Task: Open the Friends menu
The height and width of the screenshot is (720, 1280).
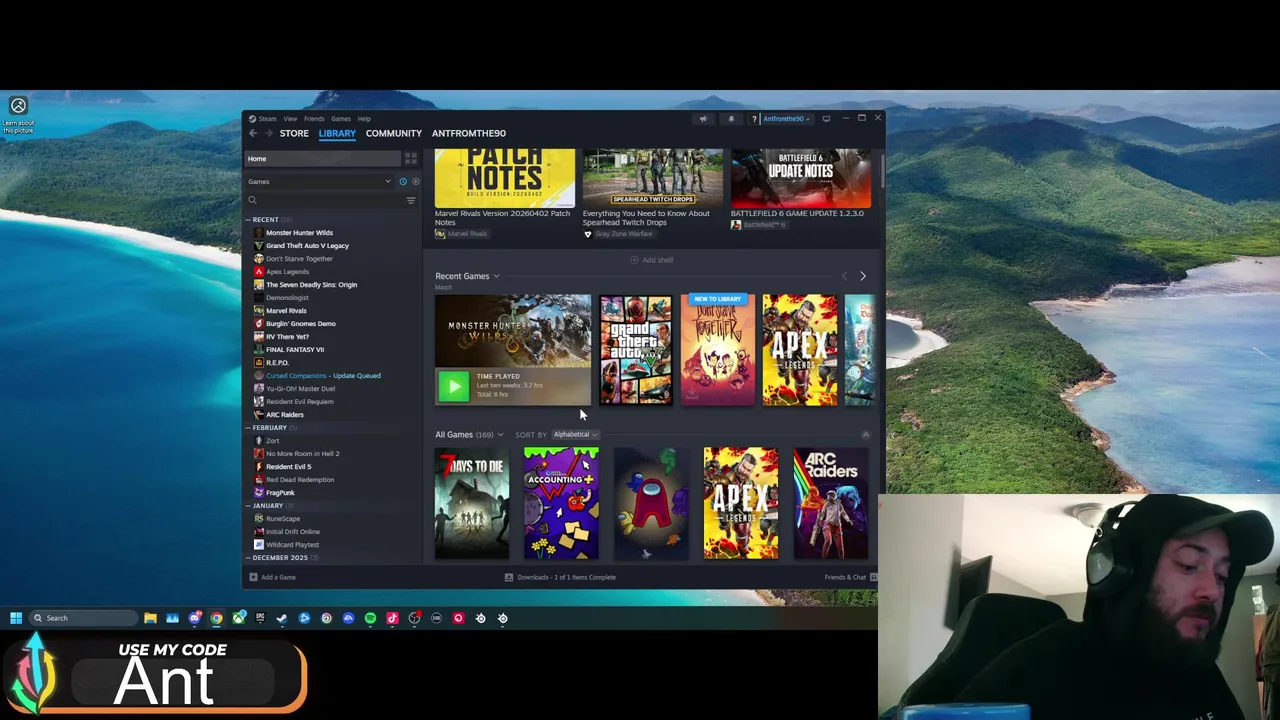Action: [314, 119]
